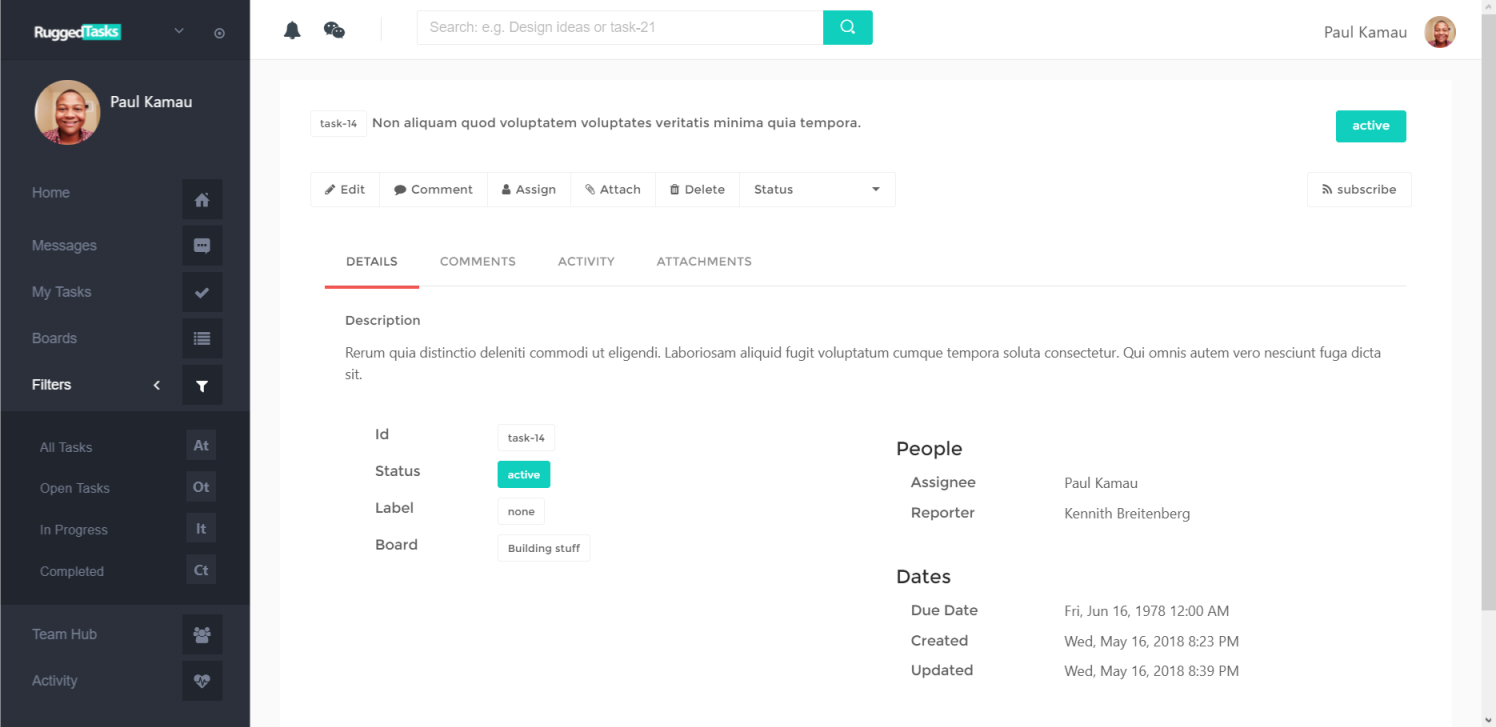Open the Status dropdown in the action bar
This screenshot has width=1496, height=727.
coord(816,189)
